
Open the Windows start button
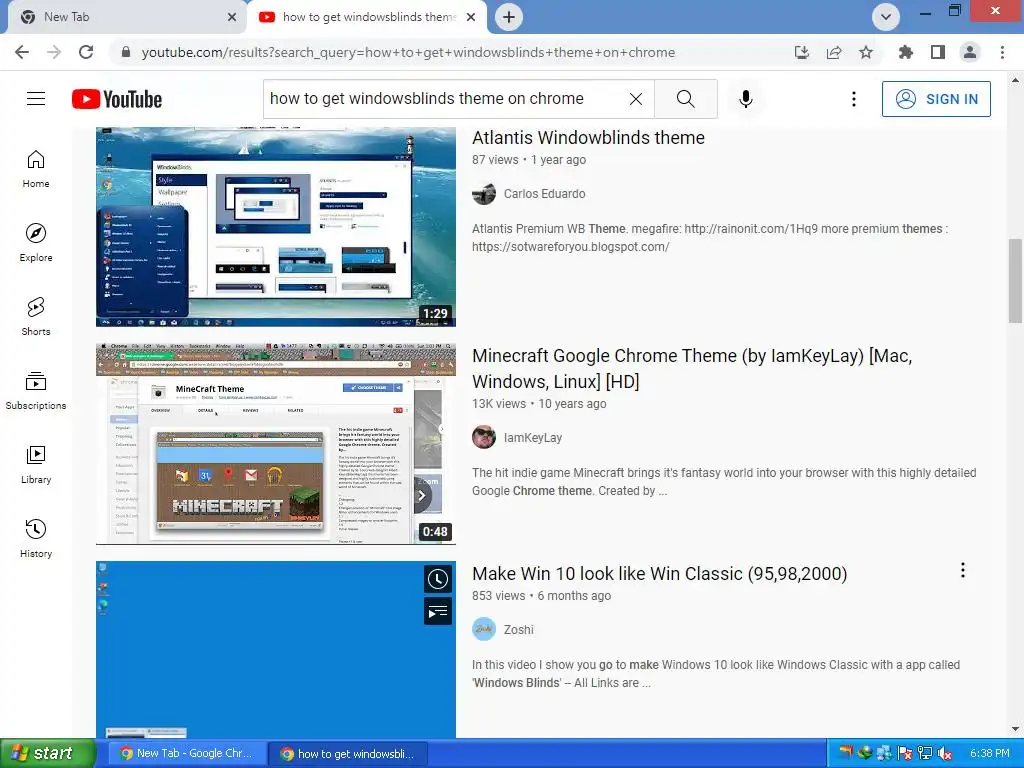click(48, 753)
